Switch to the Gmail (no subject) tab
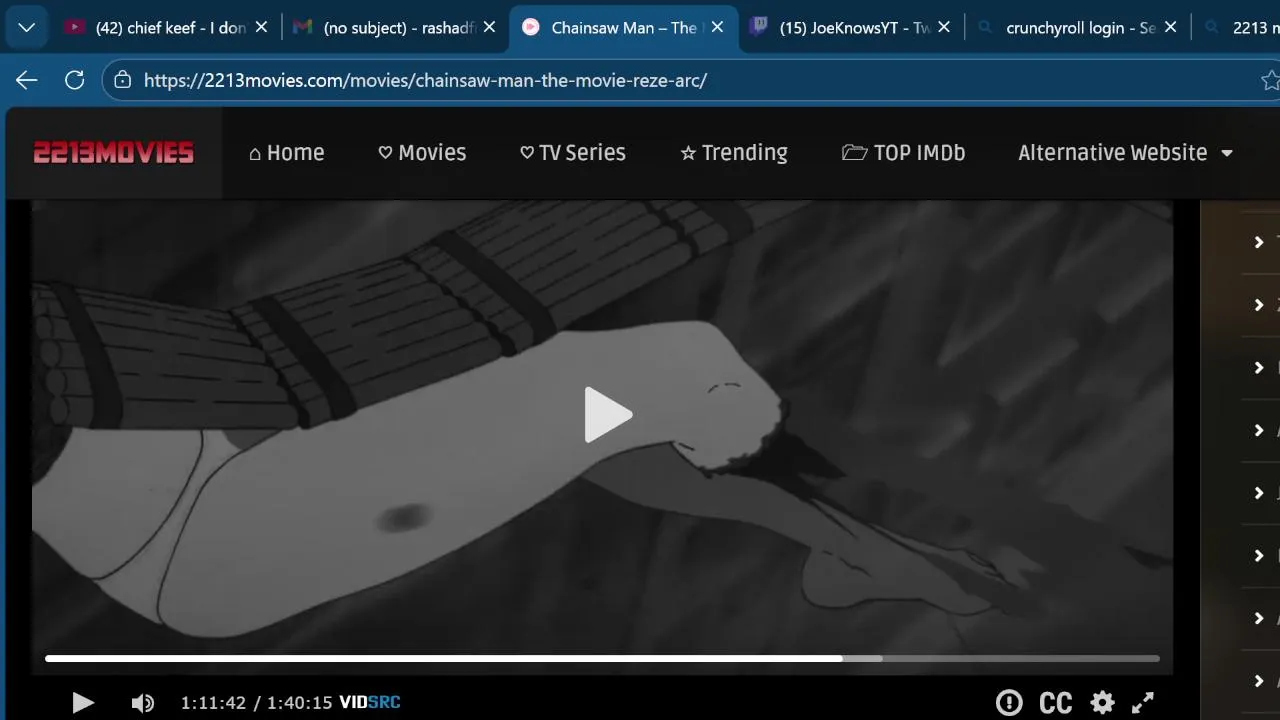Screen dimensions: 1280x720 pyautogui.click(x=395, y=28)
